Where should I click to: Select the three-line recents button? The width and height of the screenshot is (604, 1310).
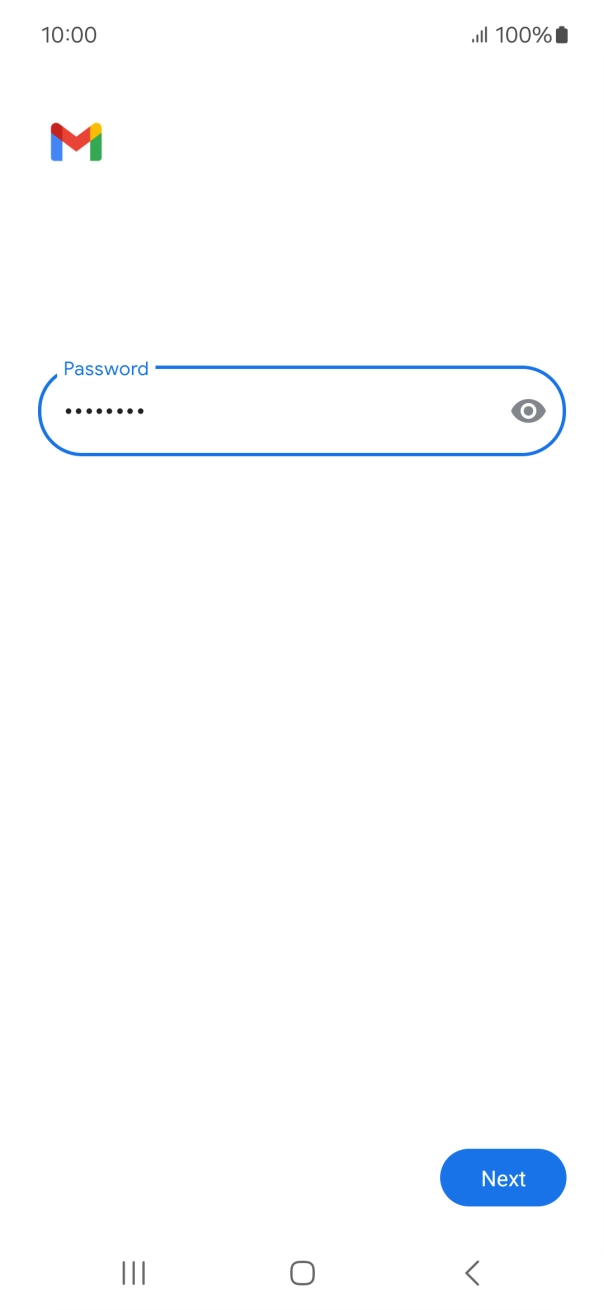pyautogui.click(x=133, y=1272)
